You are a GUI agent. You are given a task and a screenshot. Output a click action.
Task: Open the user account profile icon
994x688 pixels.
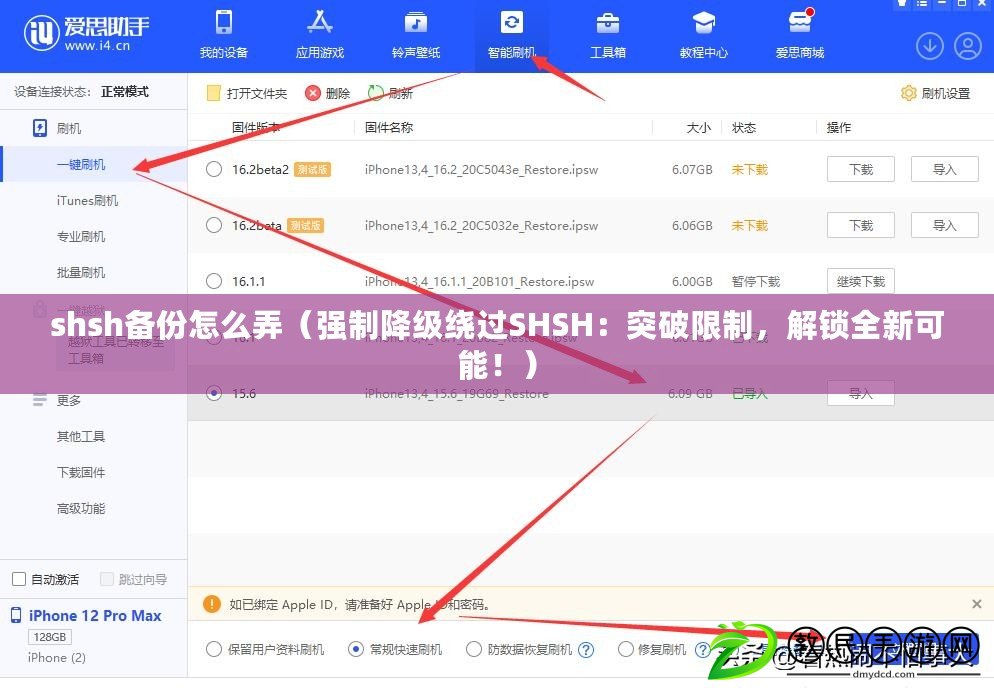pos(967,46)
